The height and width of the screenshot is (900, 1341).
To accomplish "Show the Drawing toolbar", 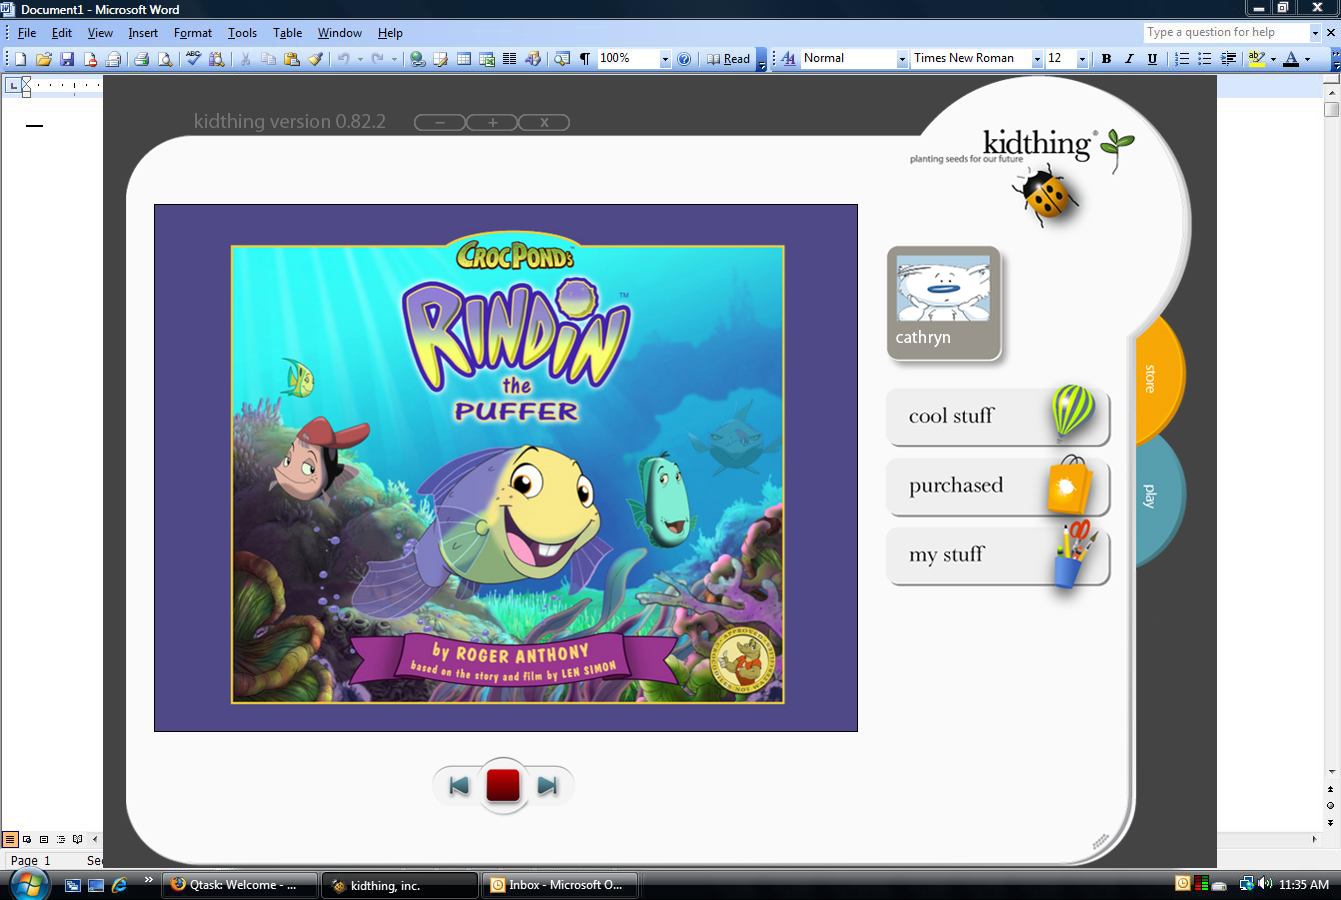I will [533, 59].
